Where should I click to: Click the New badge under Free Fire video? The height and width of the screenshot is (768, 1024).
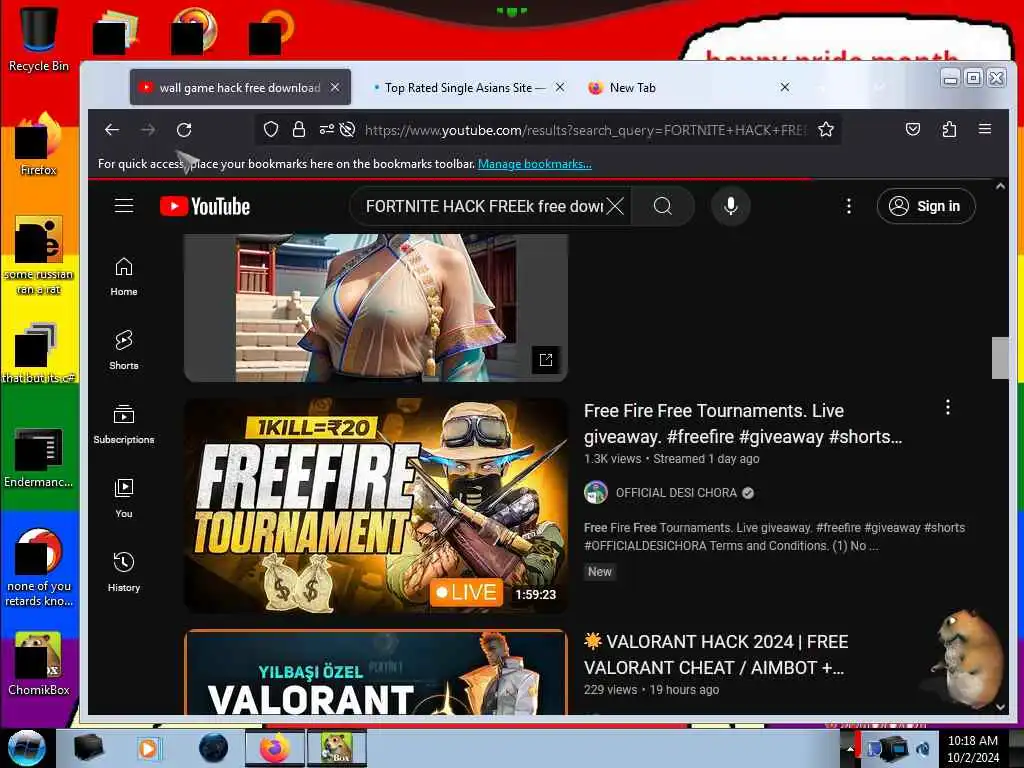click(600, 572)
